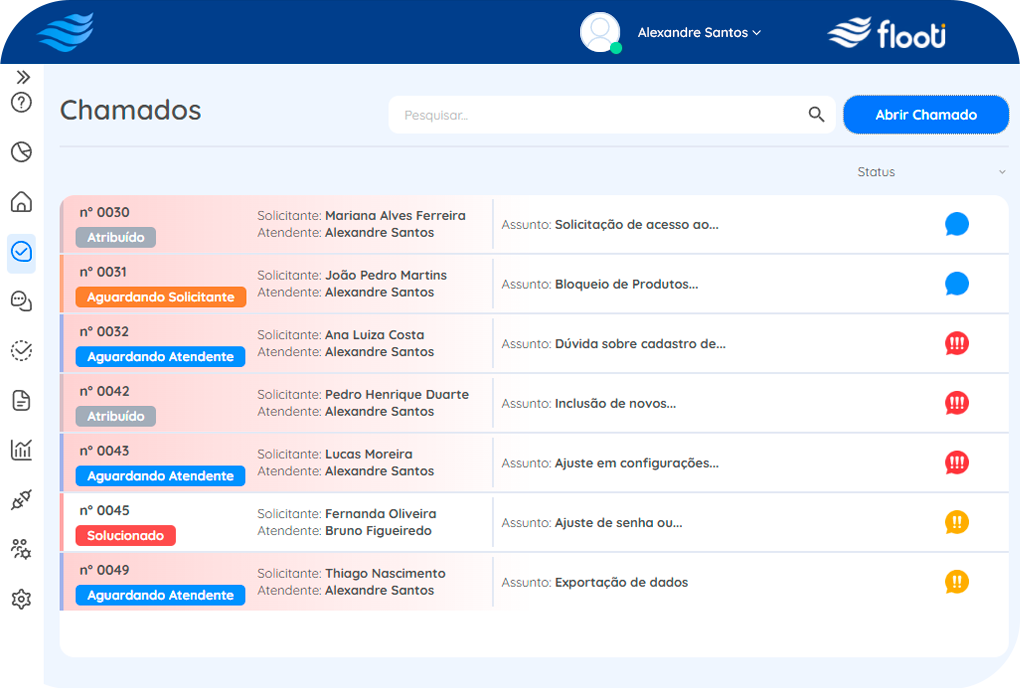Viewport: 1020px width, 689px height.
Task: Click the magnifying glass search icon
Action: click(816, 115)
